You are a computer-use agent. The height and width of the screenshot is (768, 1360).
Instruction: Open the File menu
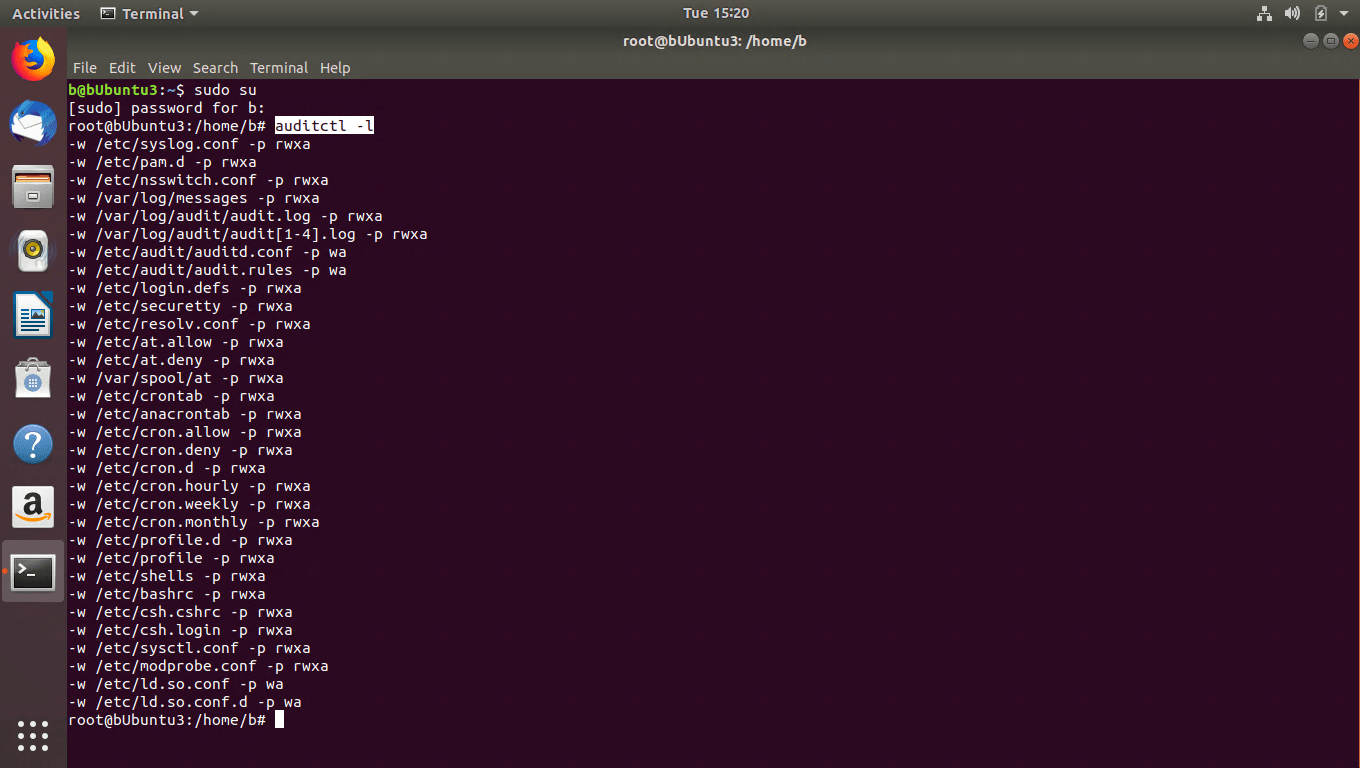pyautogui.click(x=85, y=68)
